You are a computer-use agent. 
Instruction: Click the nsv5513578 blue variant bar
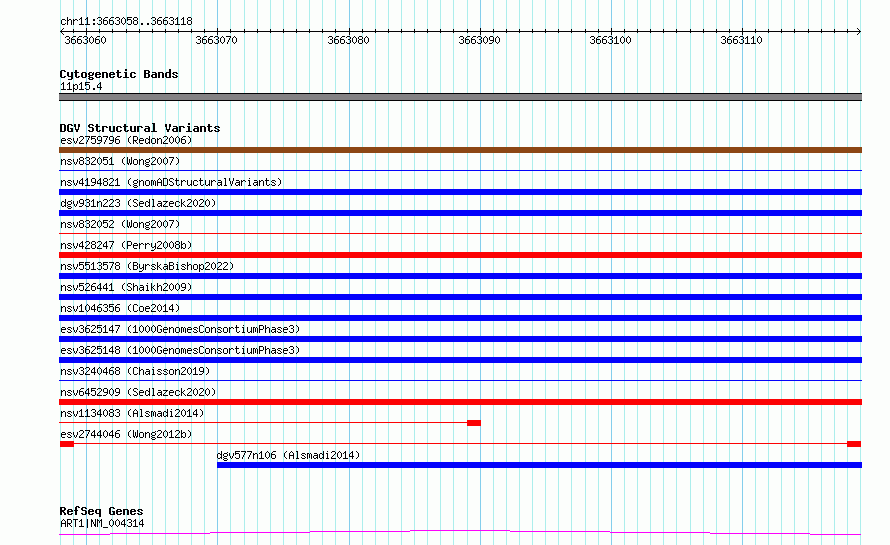(x=460, y=276)
